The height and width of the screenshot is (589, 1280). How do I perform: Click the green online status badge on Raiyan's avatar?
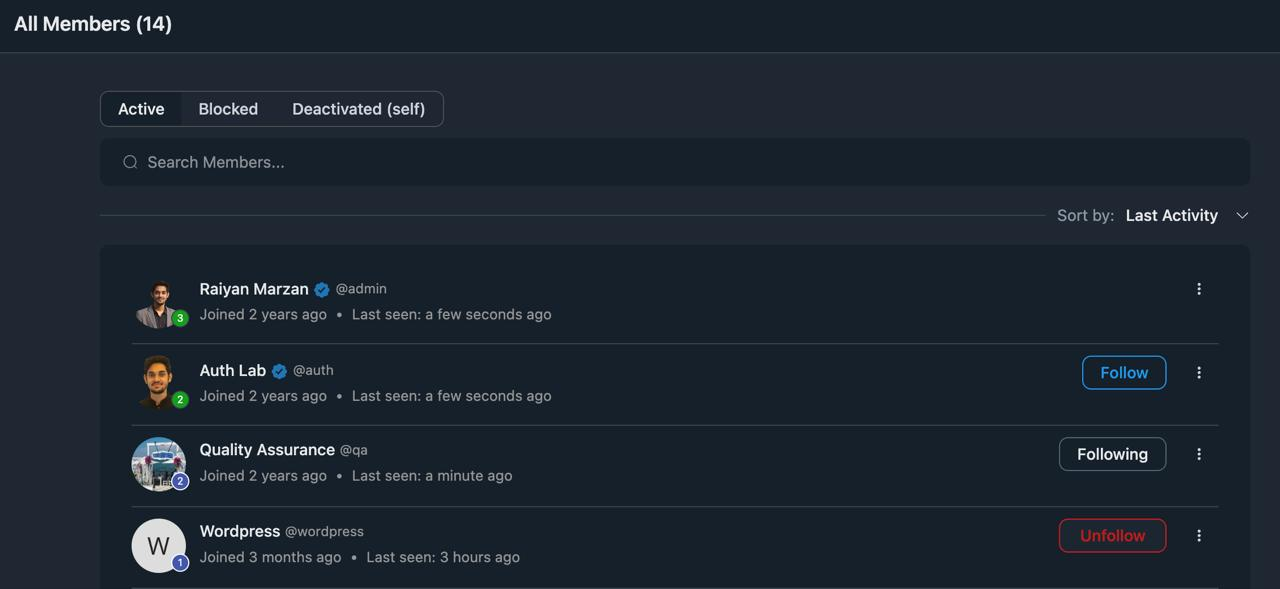click(x=180, y=319)
